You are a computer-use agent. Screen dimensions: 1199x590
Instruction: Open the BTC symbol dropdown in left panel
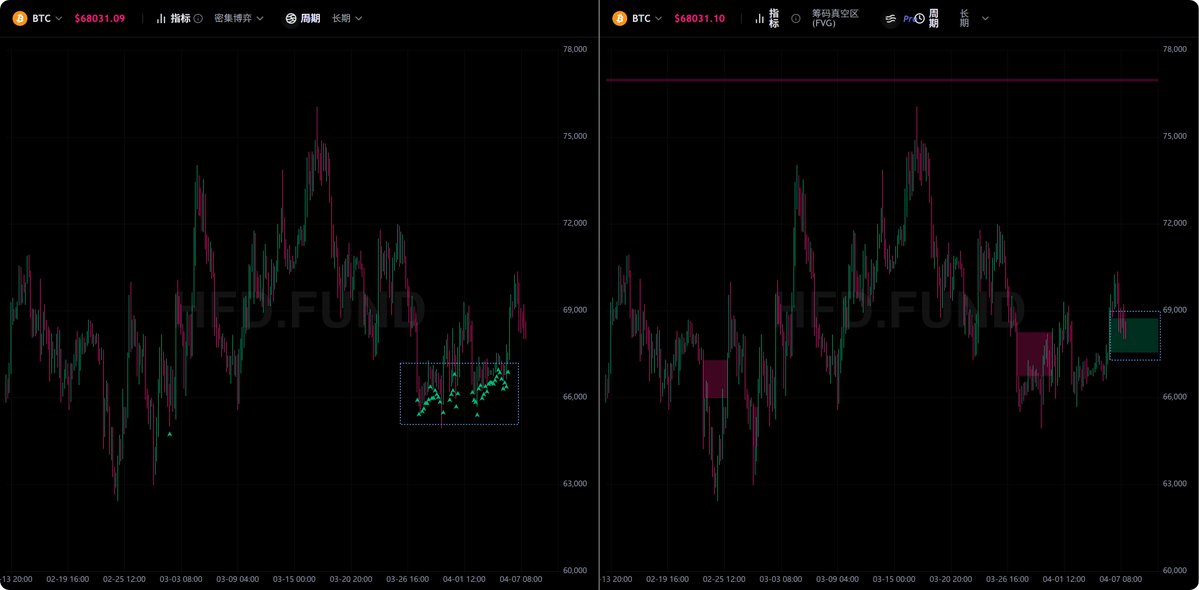coord(47,18)
